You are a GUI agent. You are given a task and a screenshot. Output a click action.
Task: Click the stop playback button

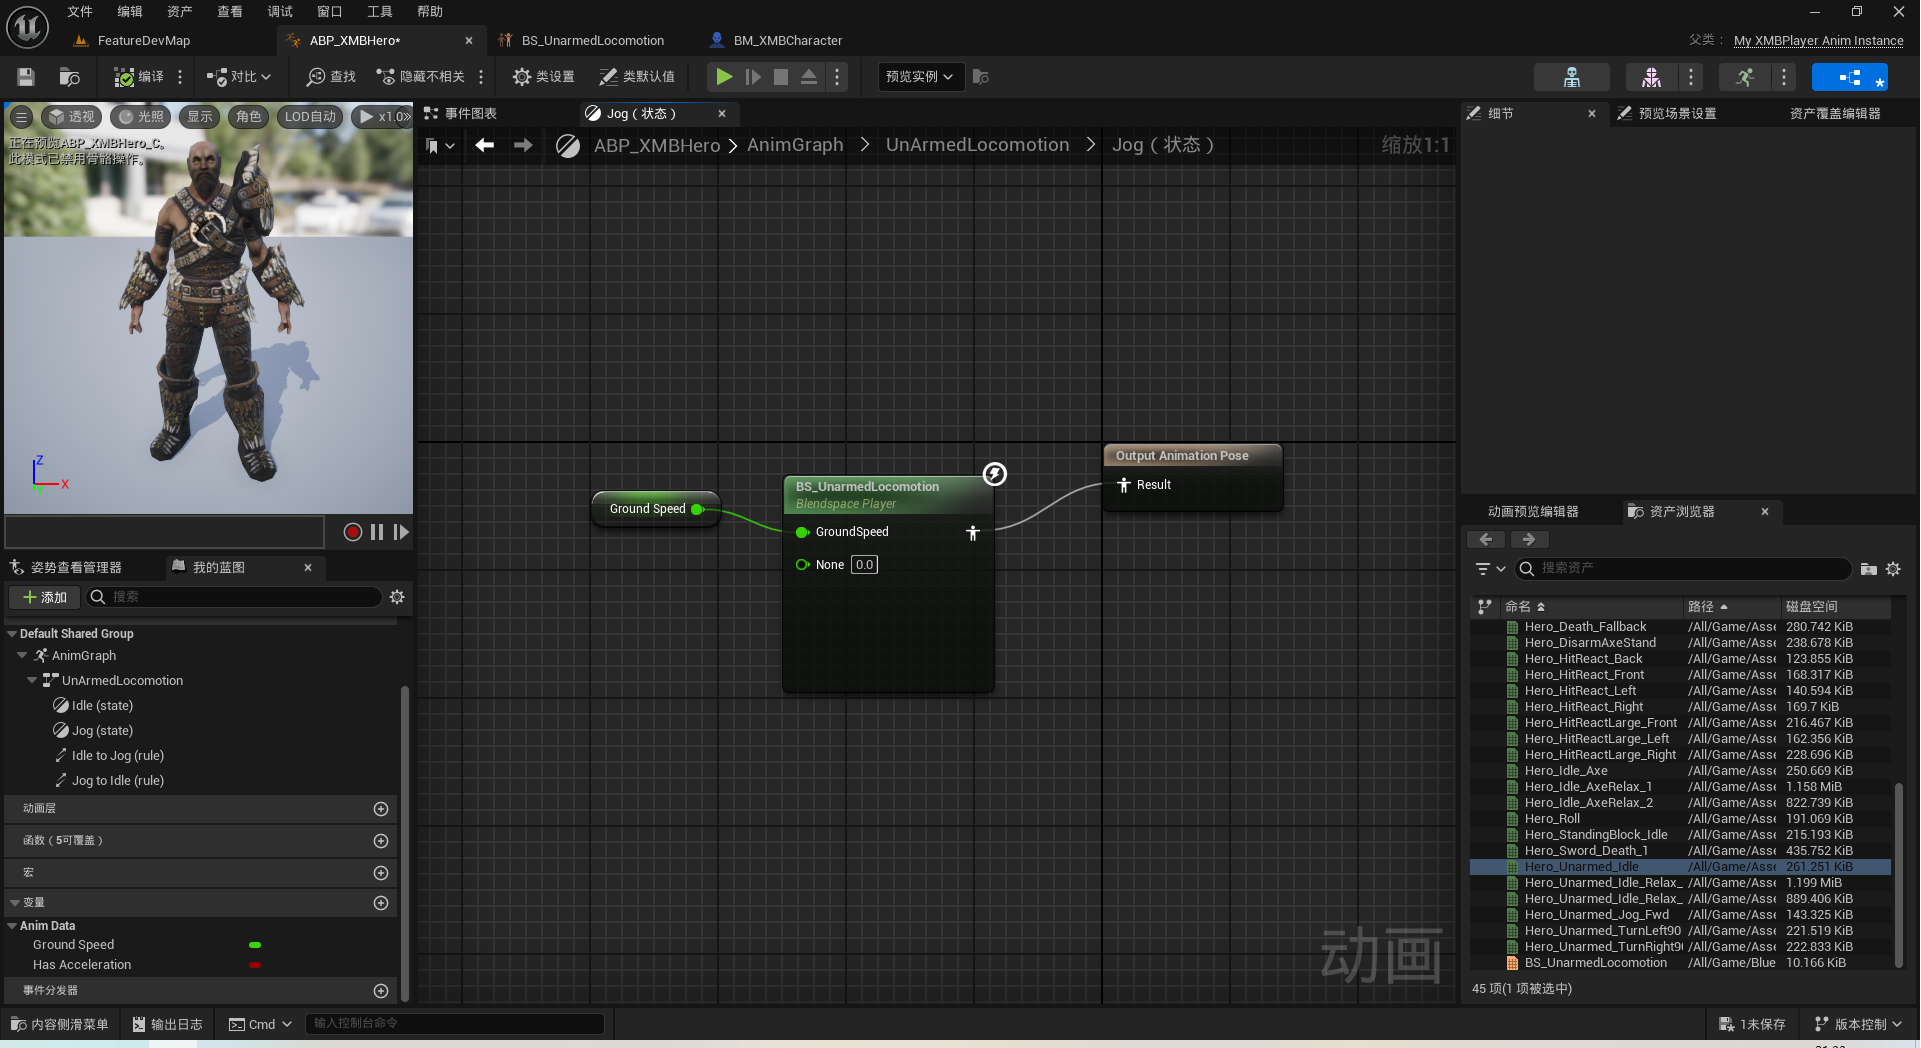pos(781,77)
